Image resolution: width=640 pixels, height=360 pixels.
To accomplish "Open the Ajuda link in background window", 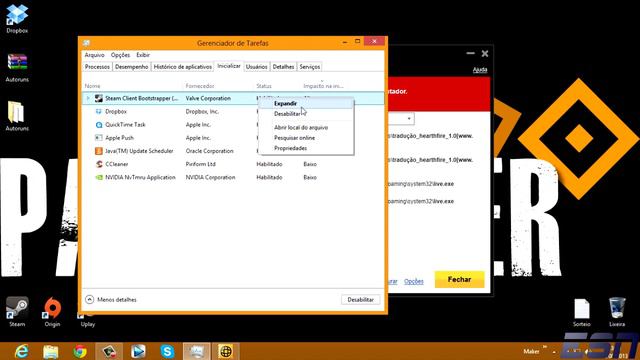I will click(480, 70).
